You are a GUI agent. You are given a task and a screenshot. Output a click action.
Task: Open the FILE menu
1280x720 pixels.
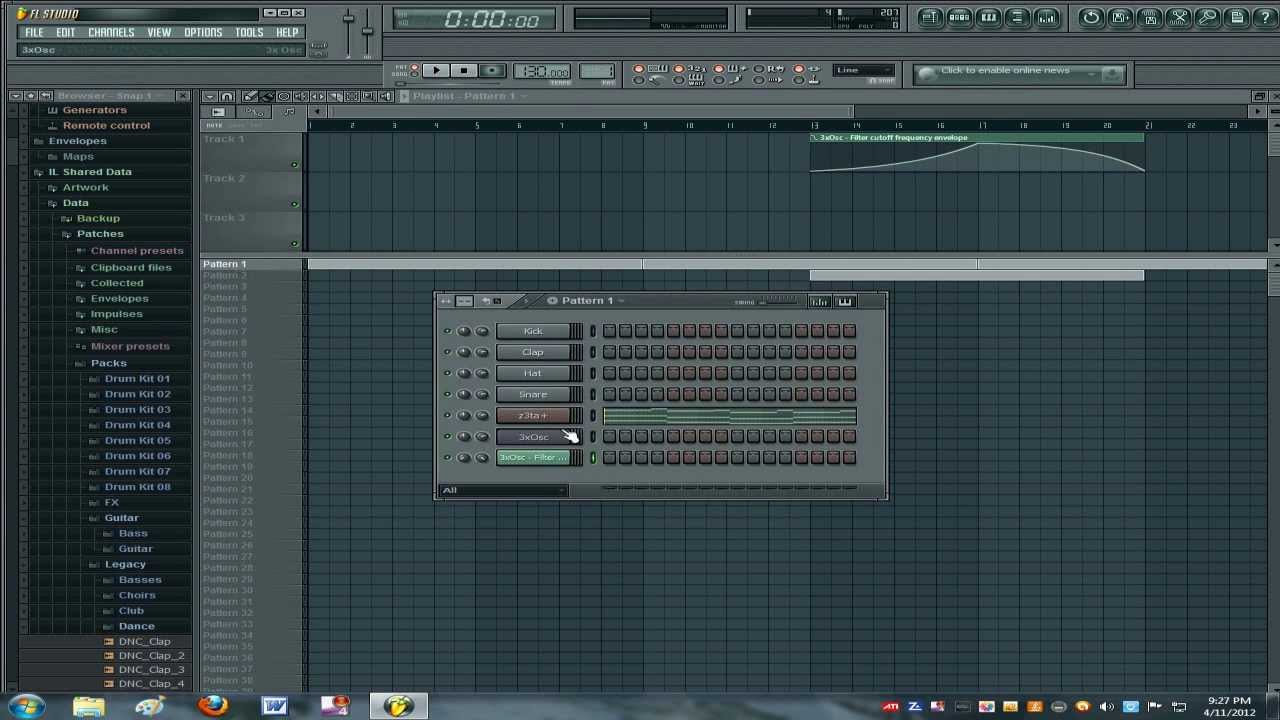click(x=34, y=32)
